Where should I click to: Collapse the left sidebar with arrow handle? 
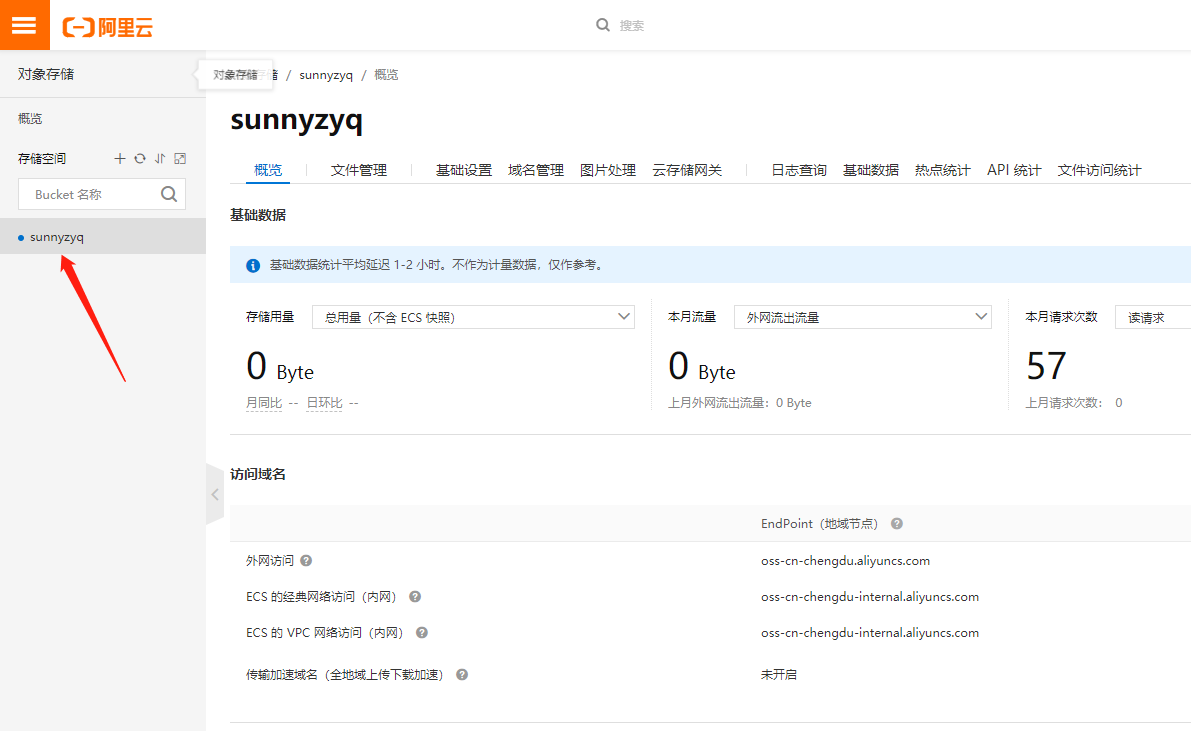[215, 495]
